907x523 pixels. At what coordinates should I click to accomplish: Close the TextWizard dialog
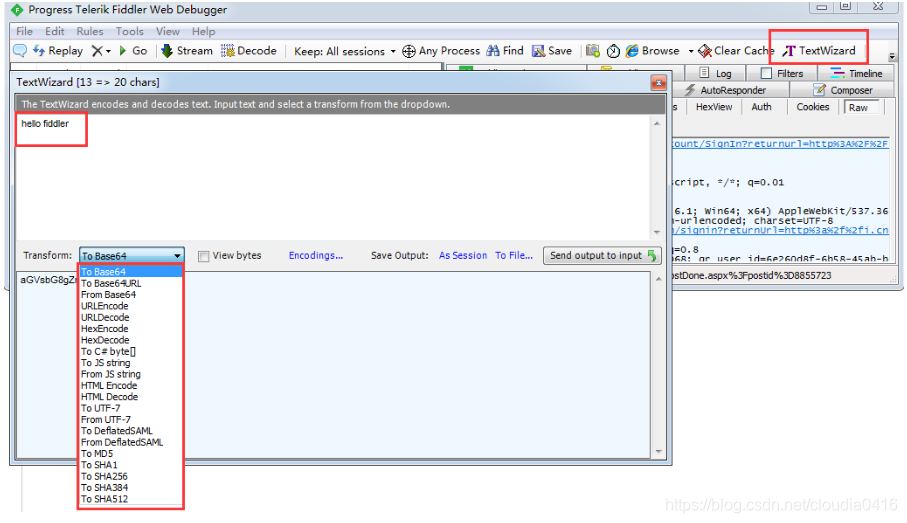(658, 83)
